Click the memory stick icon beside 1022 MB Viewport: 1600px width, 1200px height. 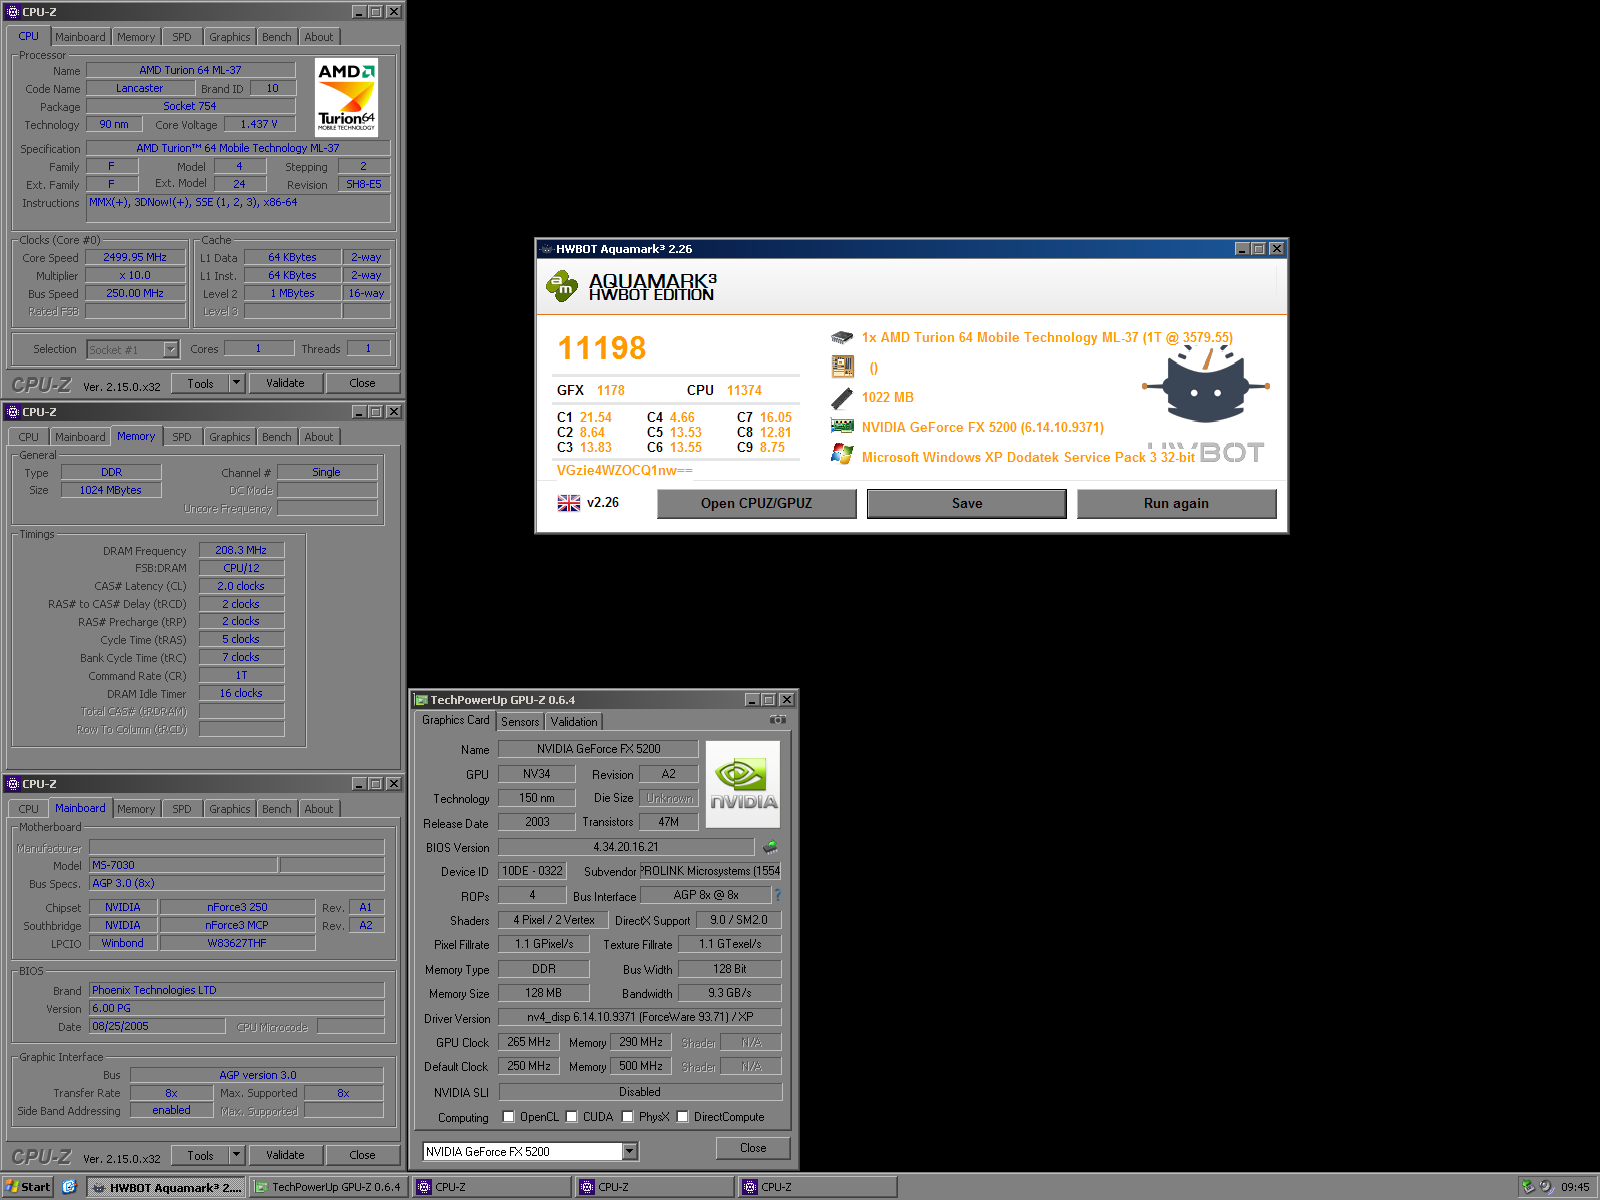tap(842, 397)
